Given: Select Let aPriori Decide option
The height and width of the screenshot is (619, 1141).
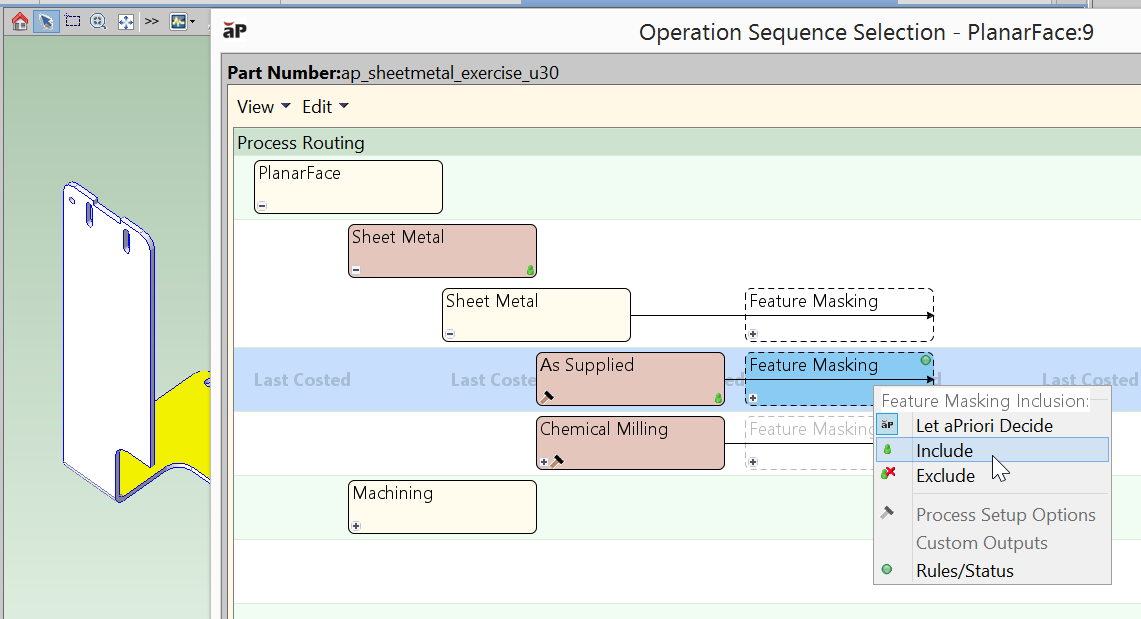Looking at the screenshot, I should click(x=984, y=425).
